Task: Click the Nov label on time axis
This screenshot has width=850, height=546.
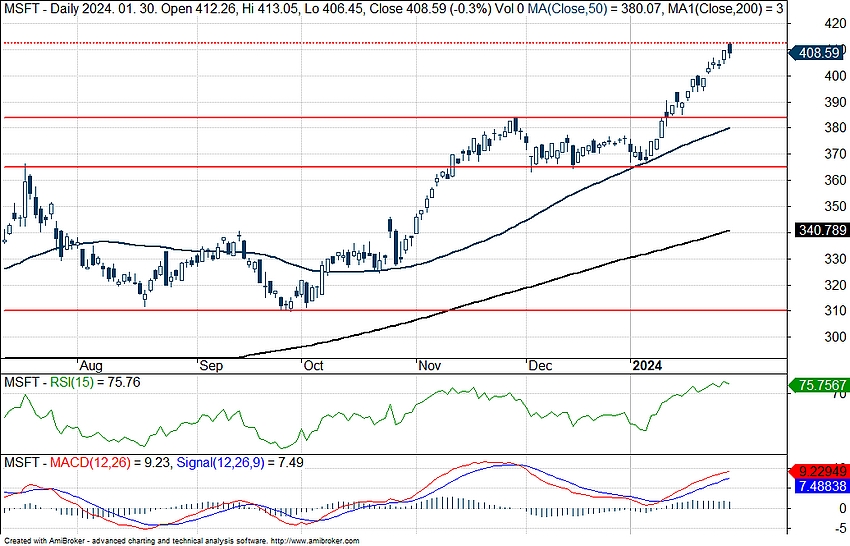Action: point(429,365)
